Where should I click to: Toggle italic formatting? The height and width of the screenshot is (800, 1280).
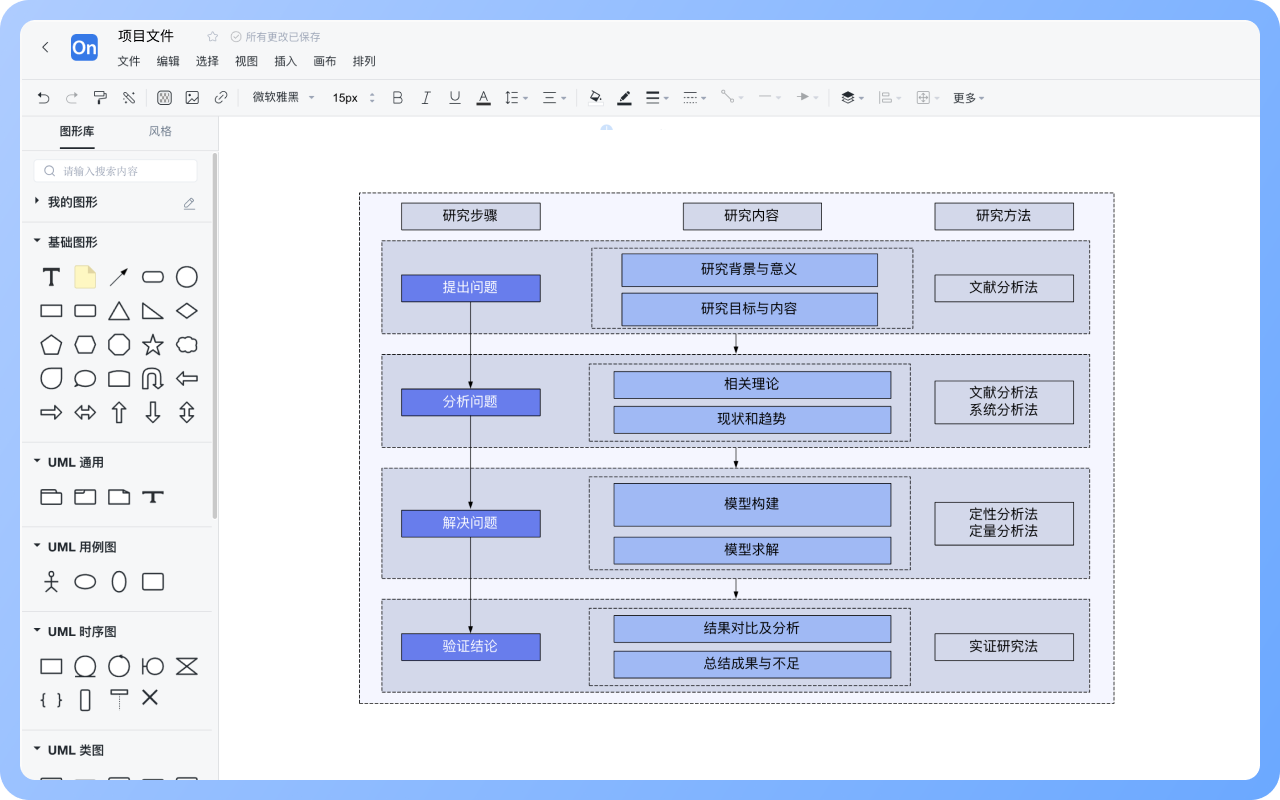point(425,97)
